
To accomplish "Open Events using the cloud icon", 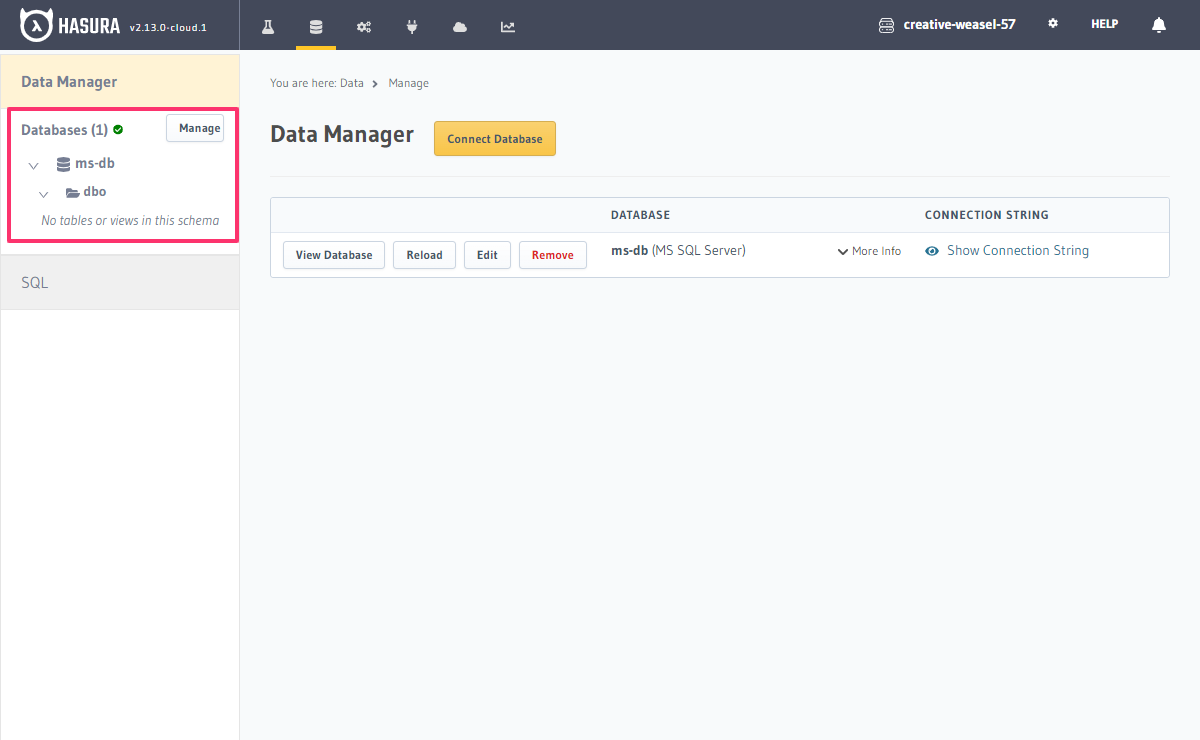I will 459,25.
